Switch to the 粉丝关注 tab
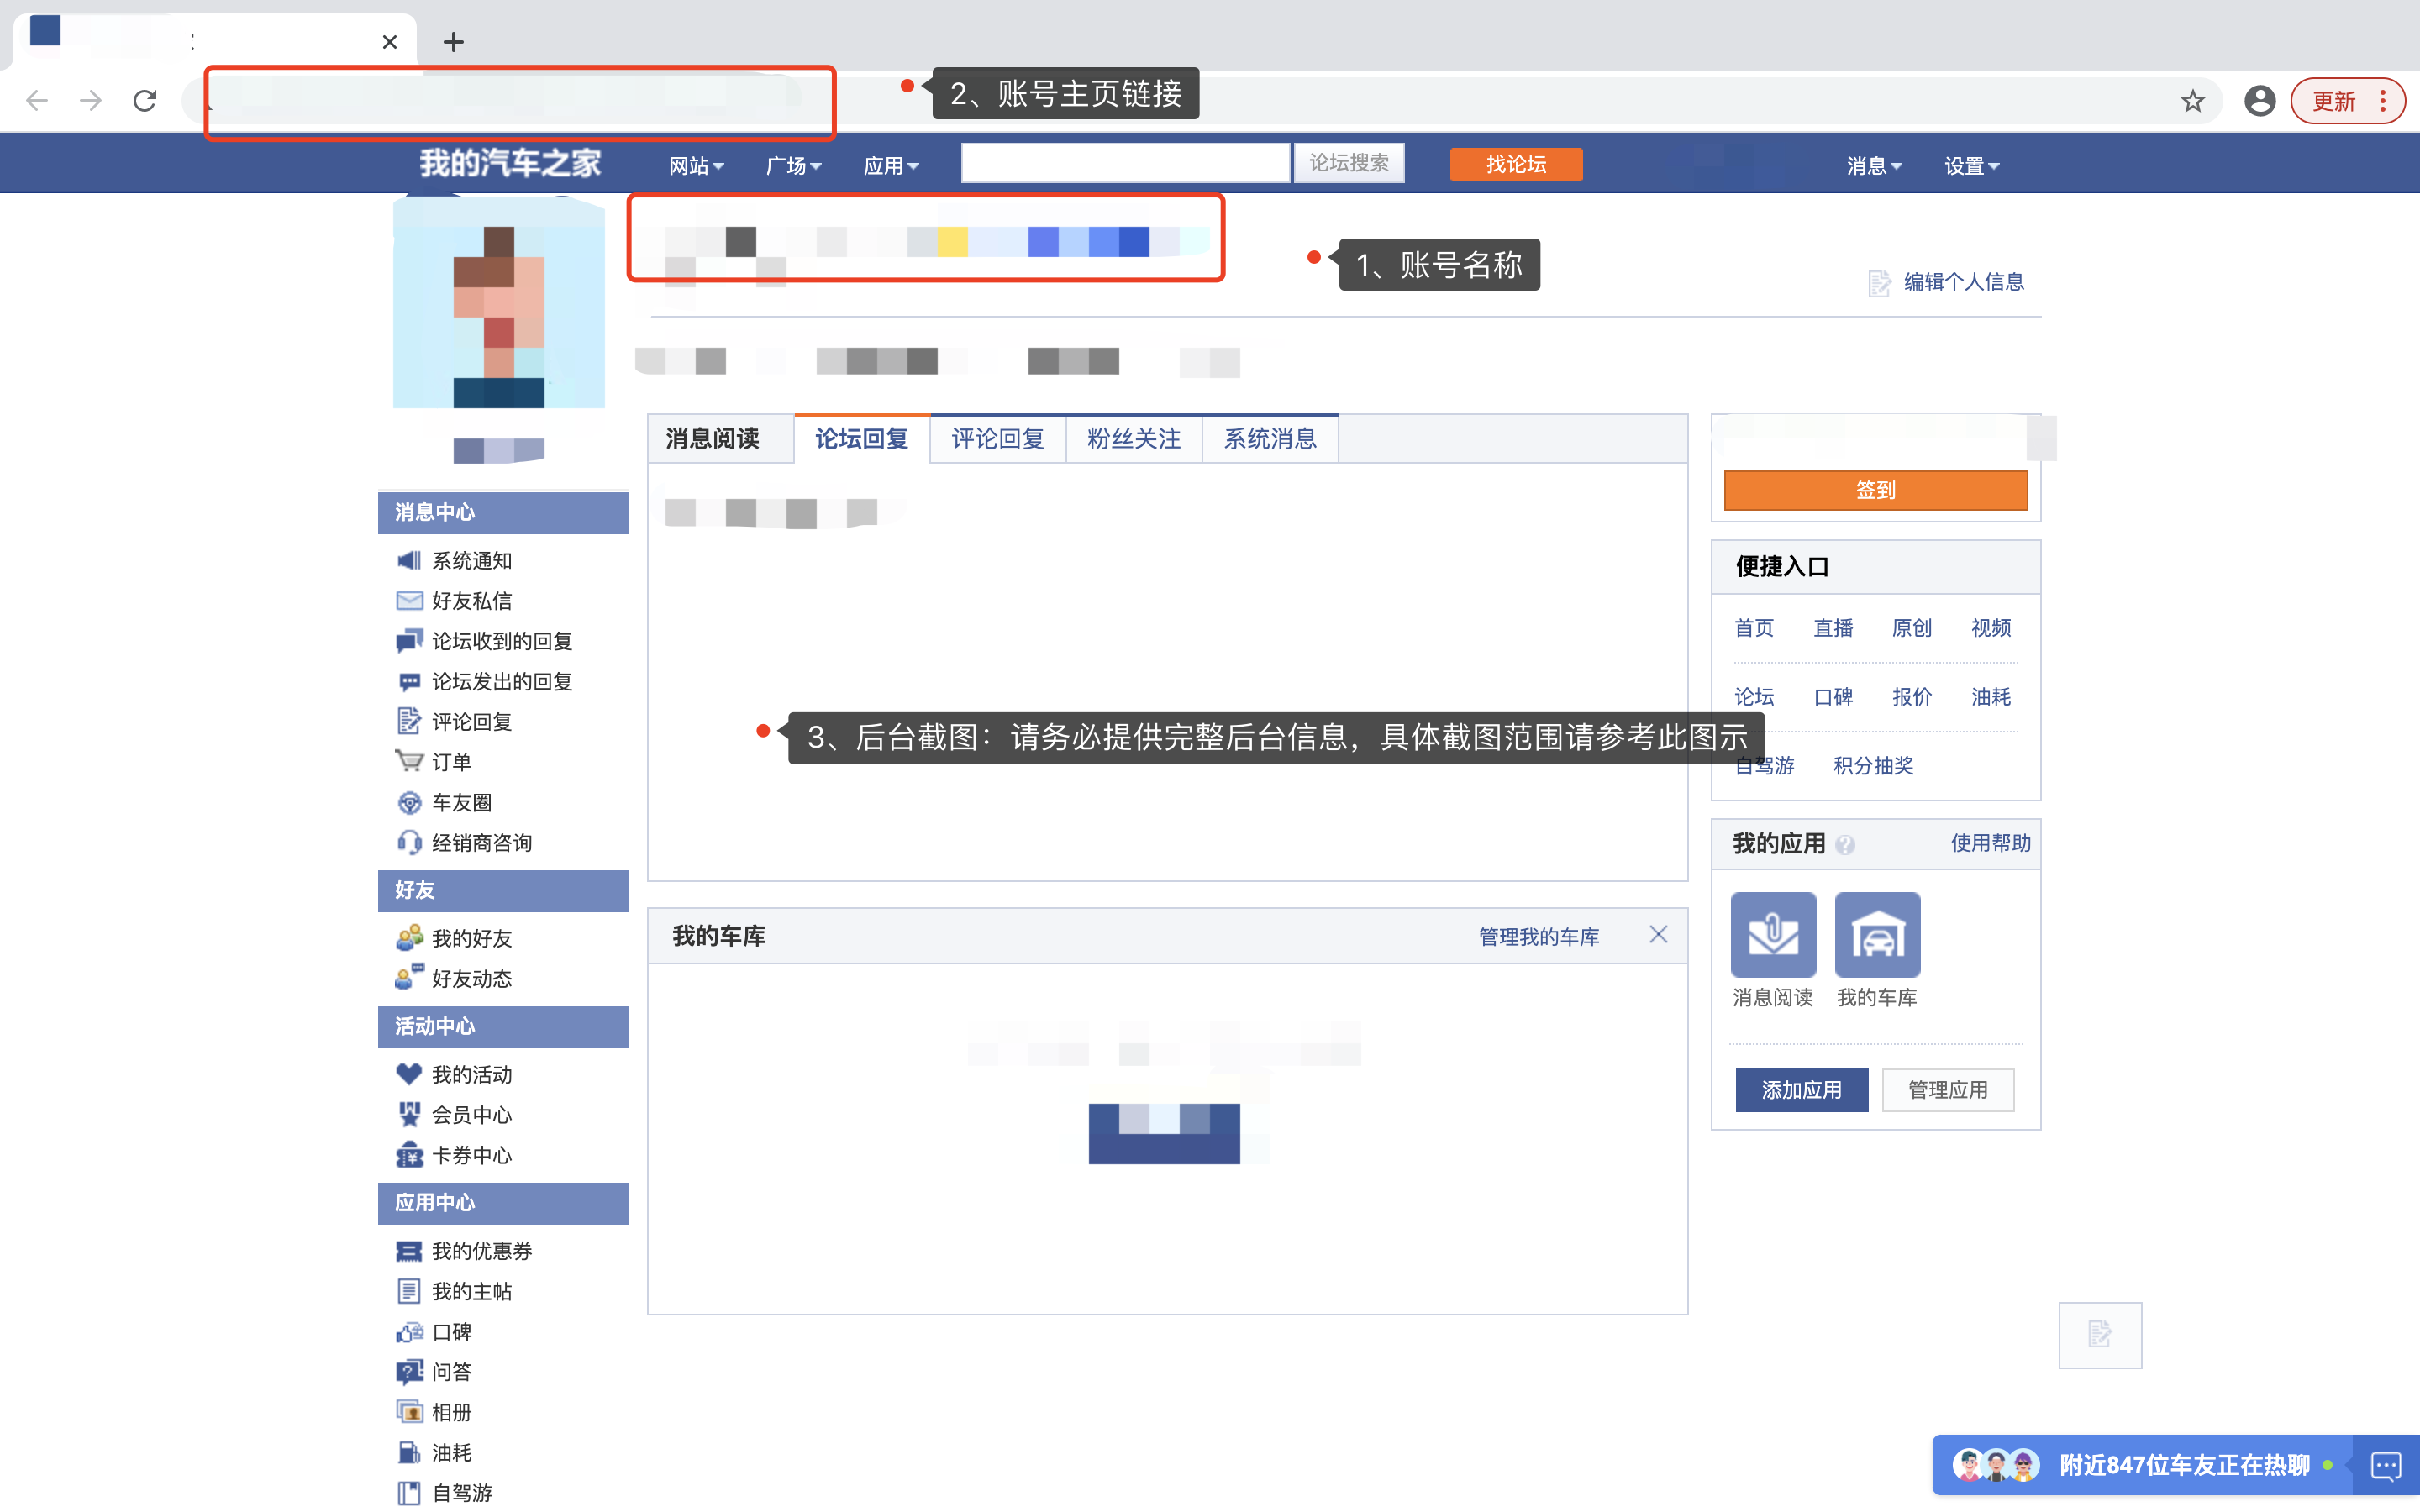The height and width of the screenshot is (1512, 2420). click(x=1133, y=438)
